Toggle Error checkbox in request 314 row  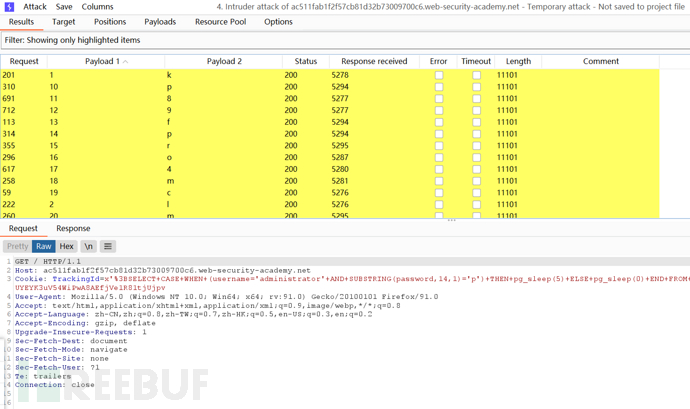pos(439,134)
